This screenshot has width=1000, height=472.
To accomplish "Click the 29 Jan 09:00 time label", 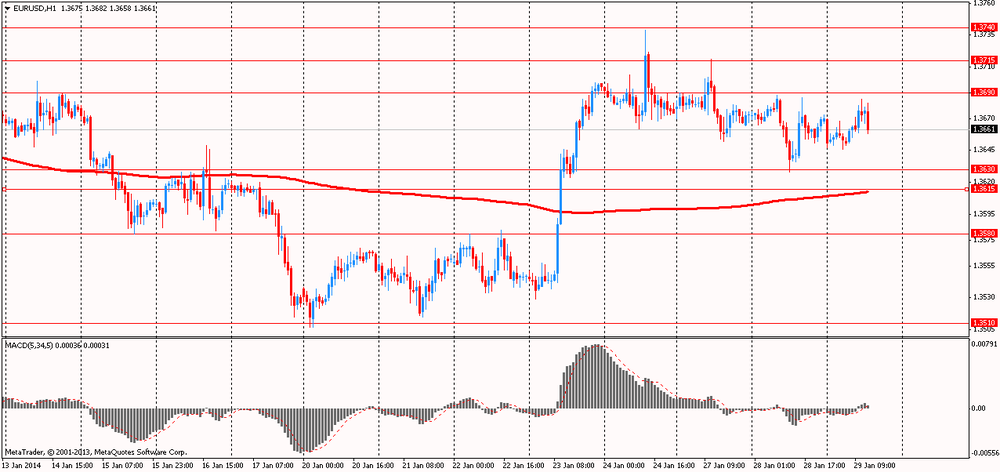I will pyautogui.click(x=873, y=466).
